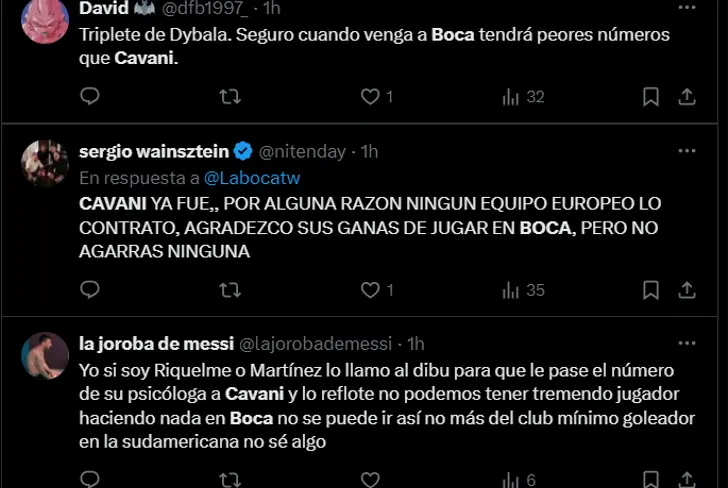Bookmark sergio wainsztein's tweet

point(650,290)
